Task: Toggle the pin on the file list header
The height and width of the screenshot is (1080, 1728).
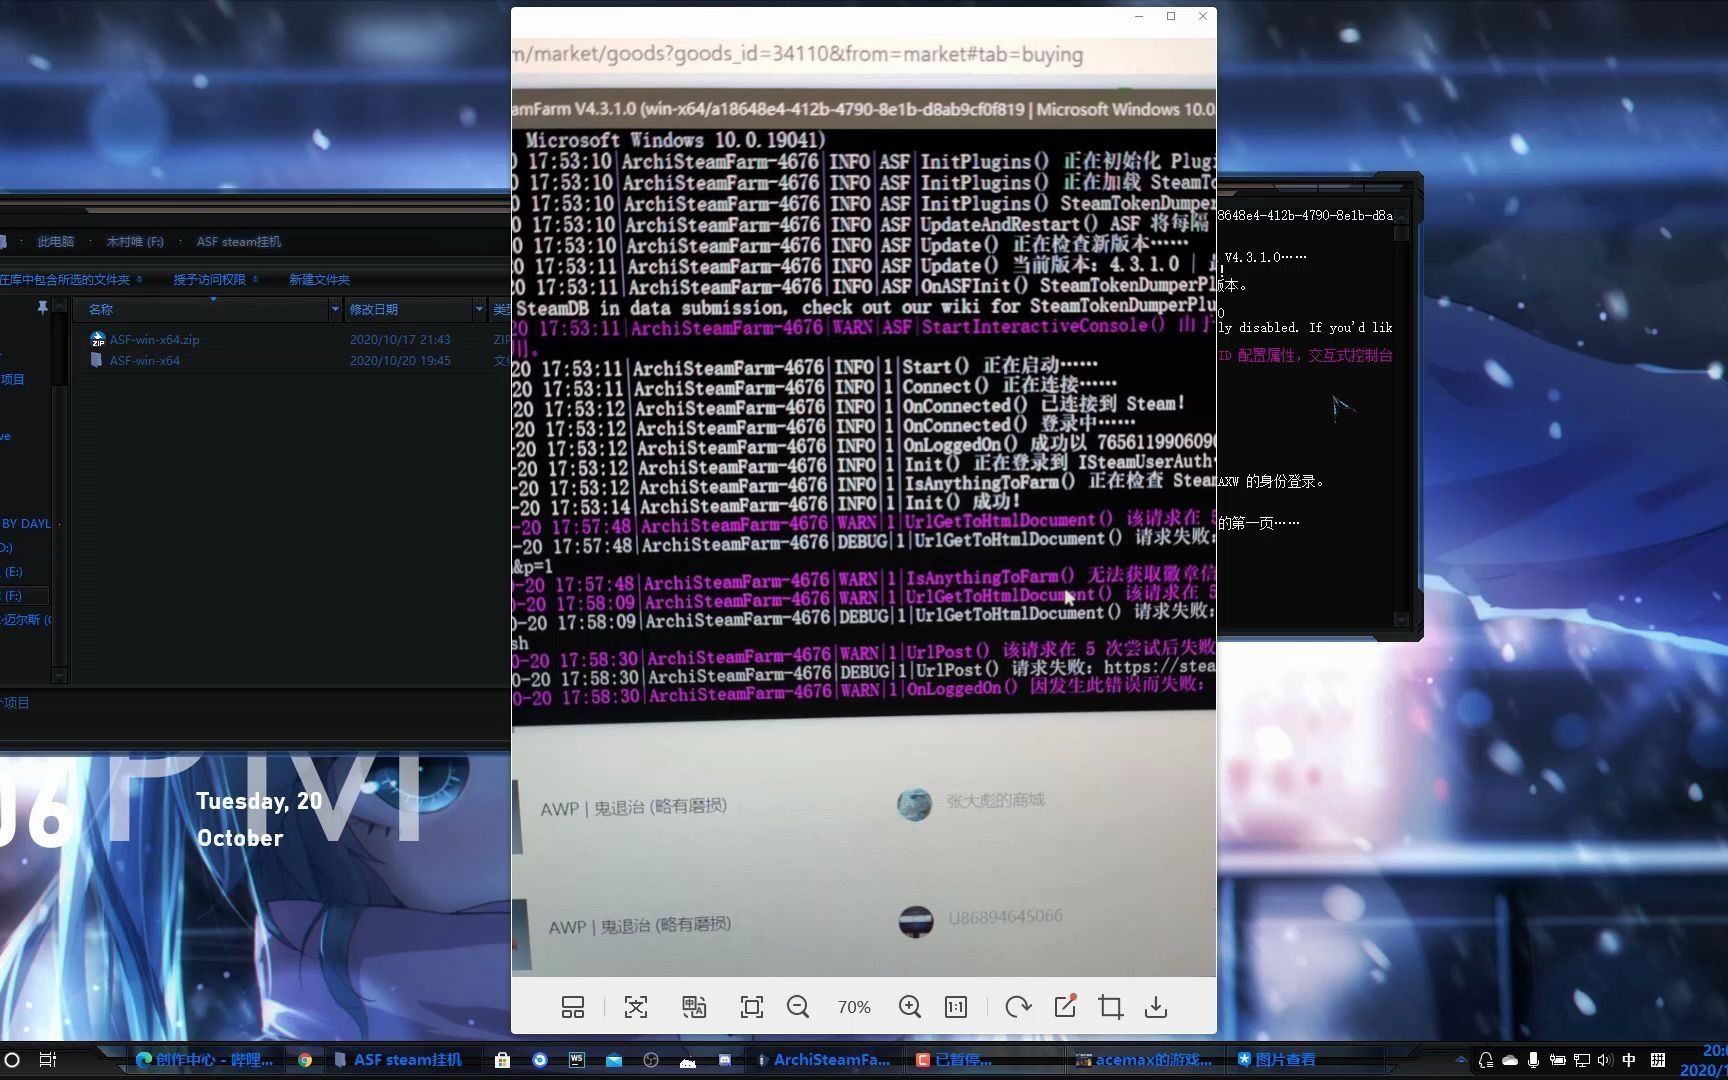Action: [43, 307]
